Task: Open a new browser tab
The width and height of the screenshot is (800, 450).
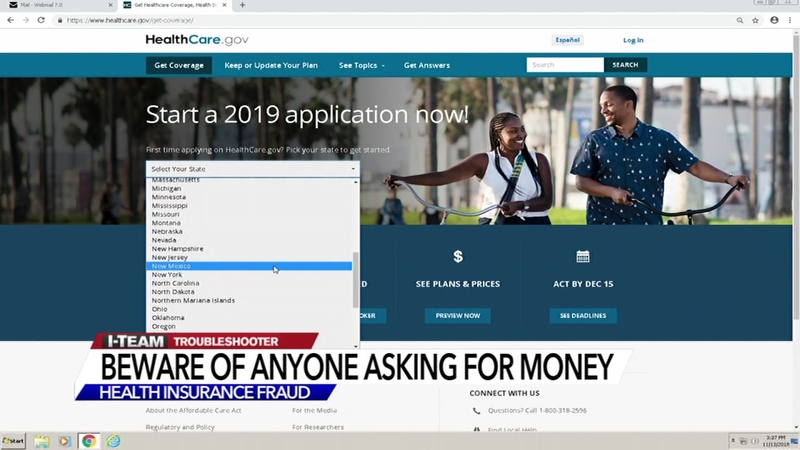Action: coord(242,5)
